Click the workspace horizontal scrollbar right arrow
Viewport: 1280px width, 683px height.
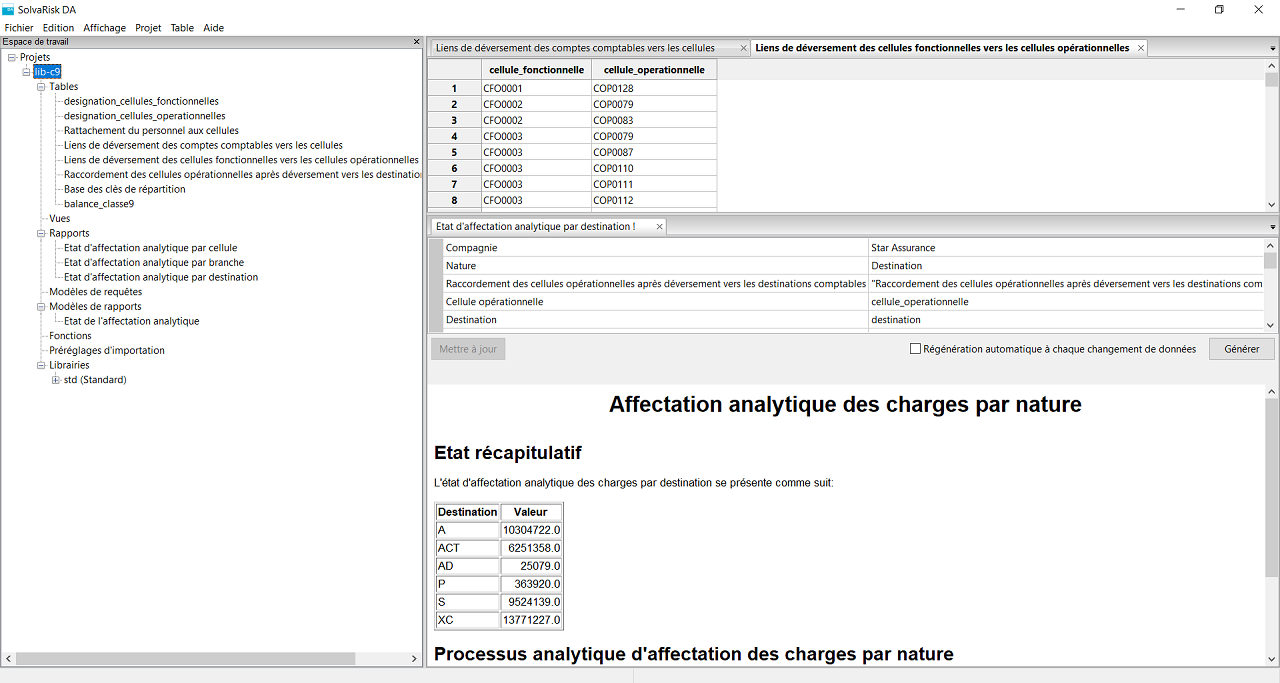coord(415,659)
